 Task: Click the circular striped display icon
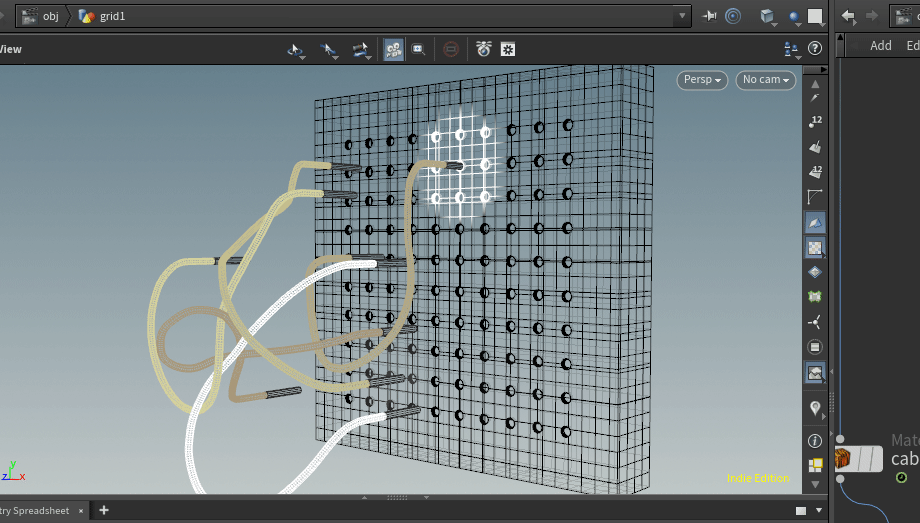click(x=815, y=347)
